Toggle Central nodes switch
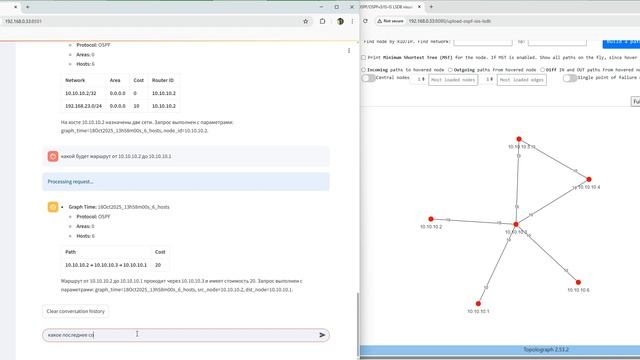Image resolution: width=640 pixels, height=360 pixels. pos(368,78)
